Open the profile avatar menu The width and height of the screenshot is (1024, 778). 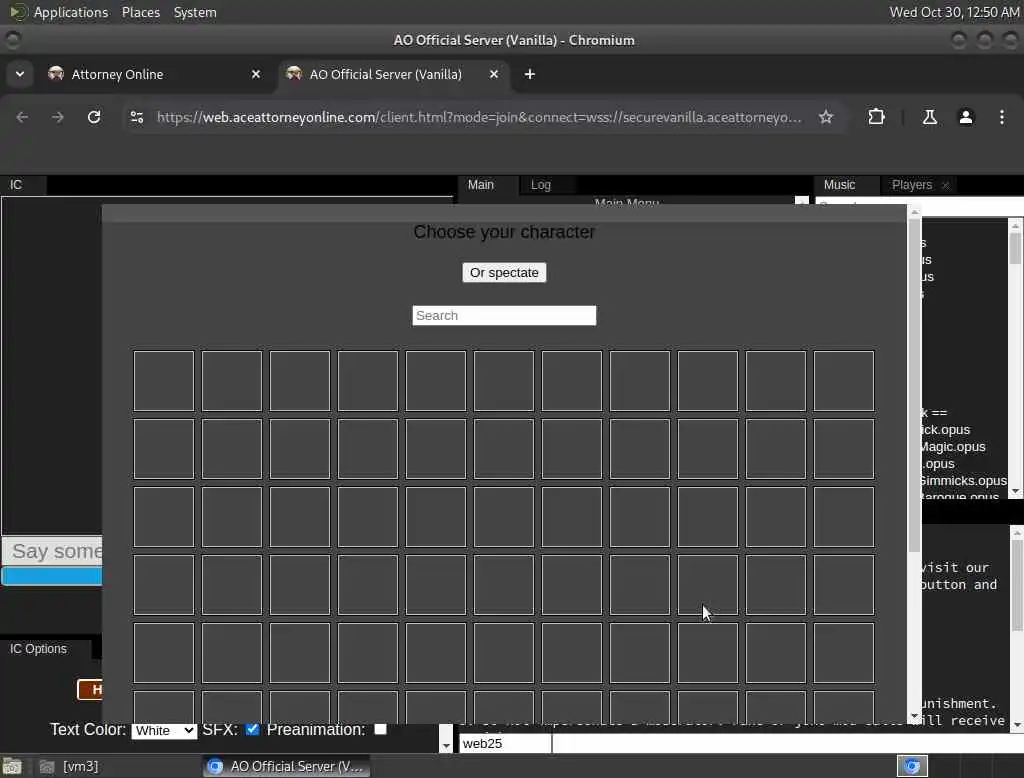(x=966, y=117)
